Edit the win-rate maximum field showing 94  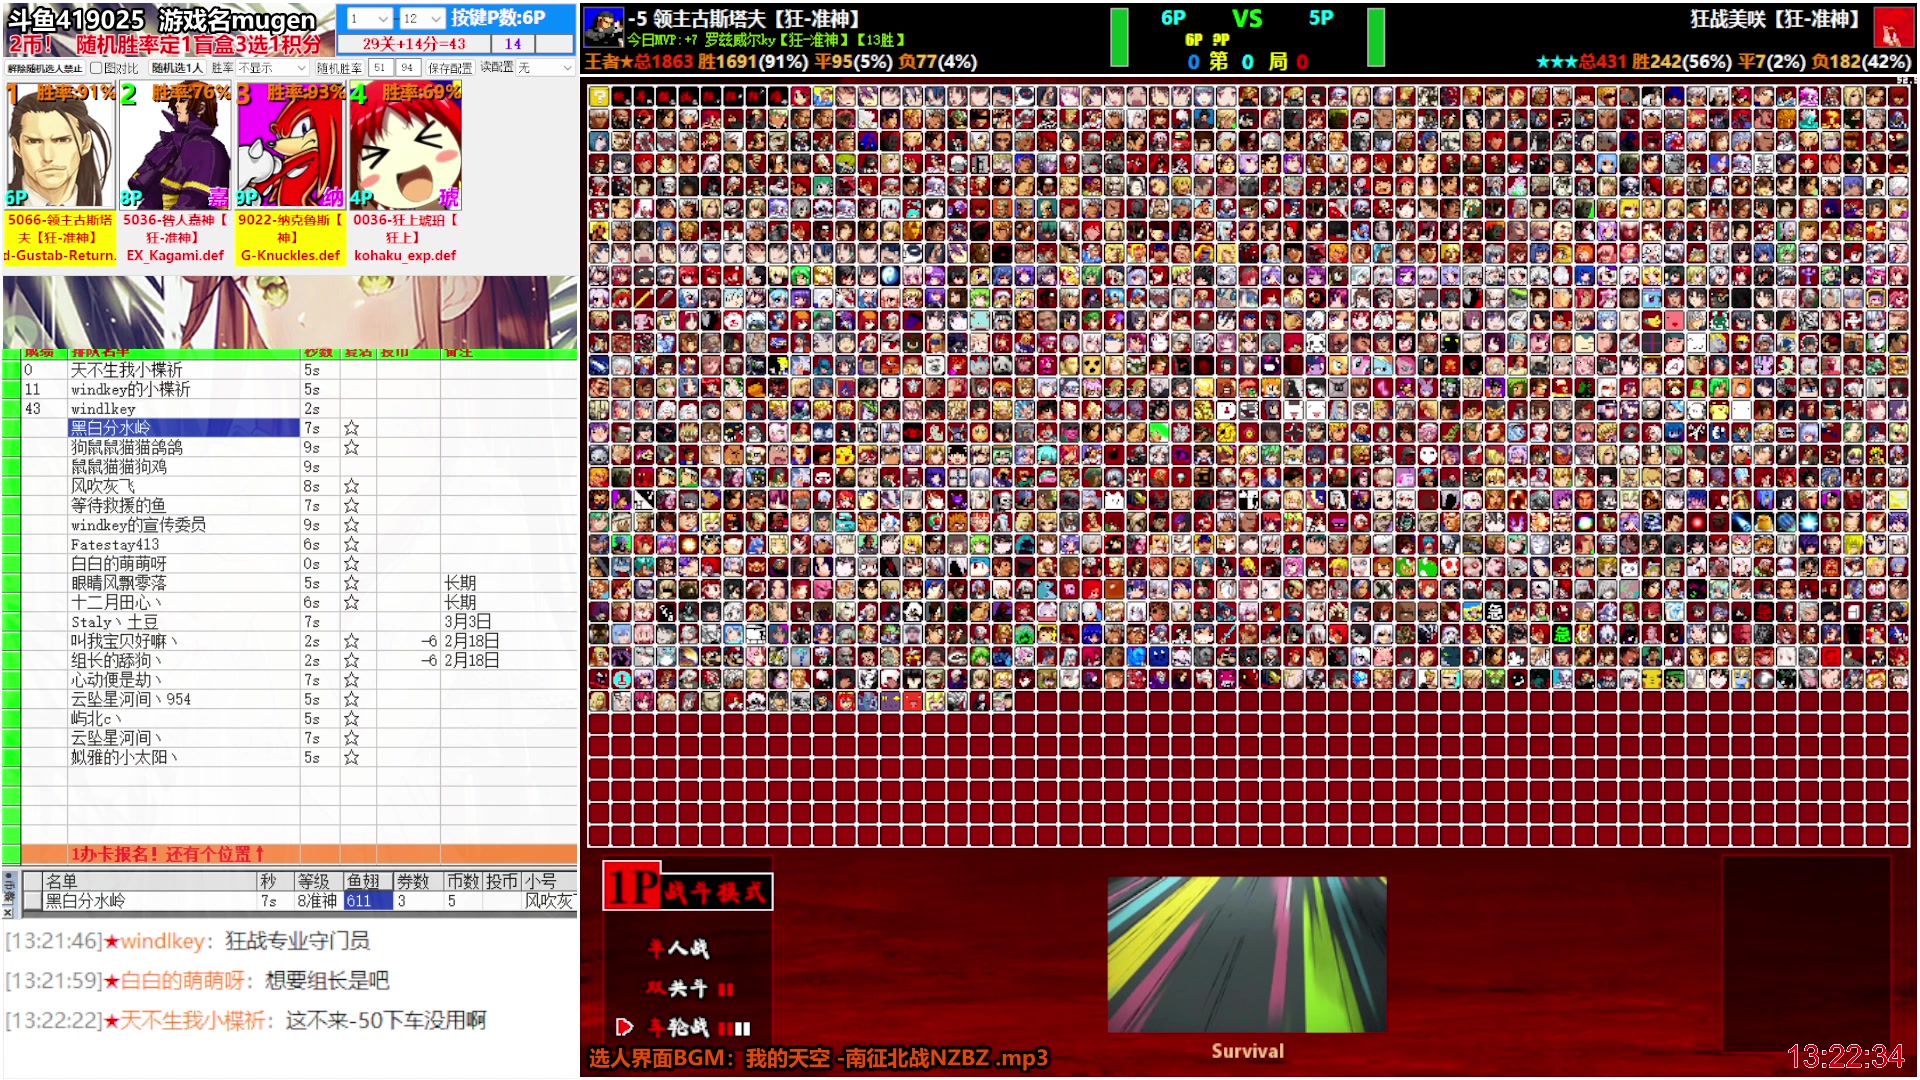click(x=407, y=68)
